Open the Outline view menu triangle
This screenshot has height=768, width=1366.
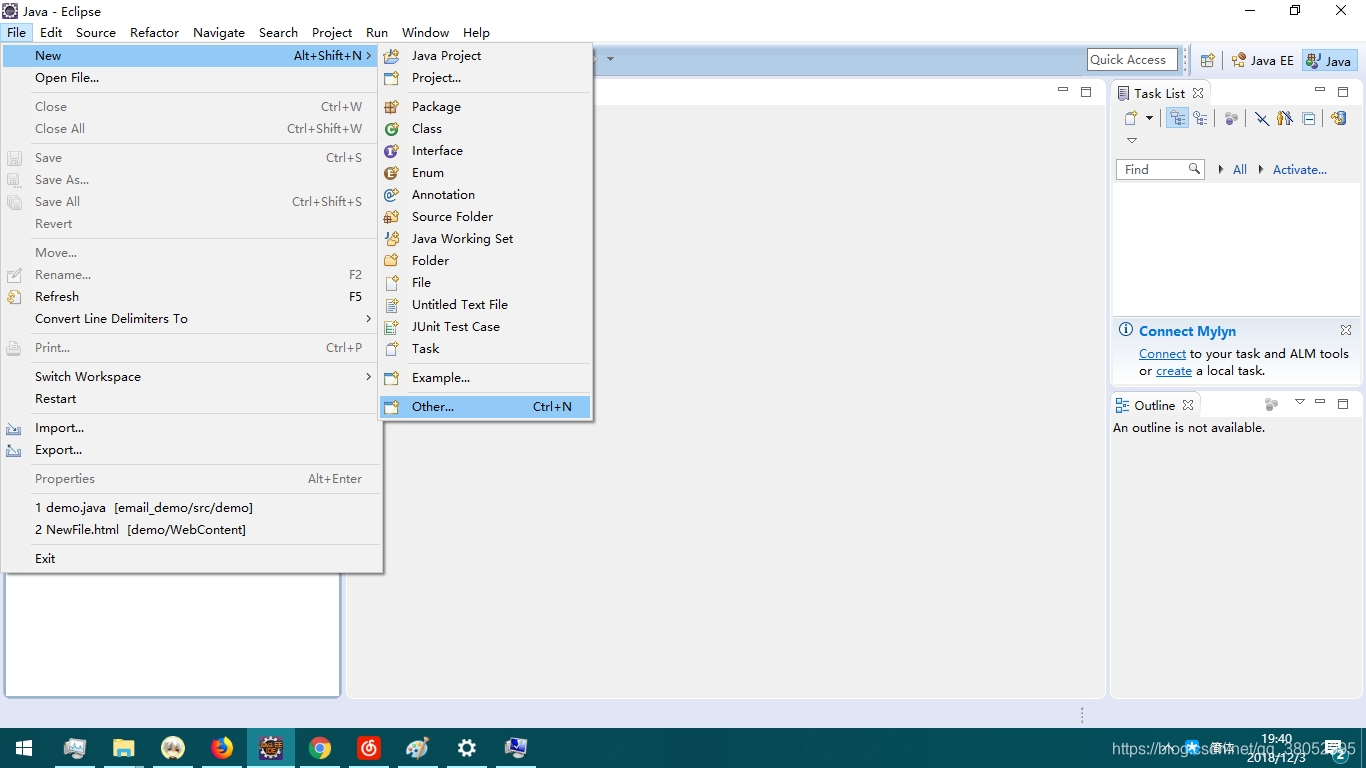pos(1300,402)
